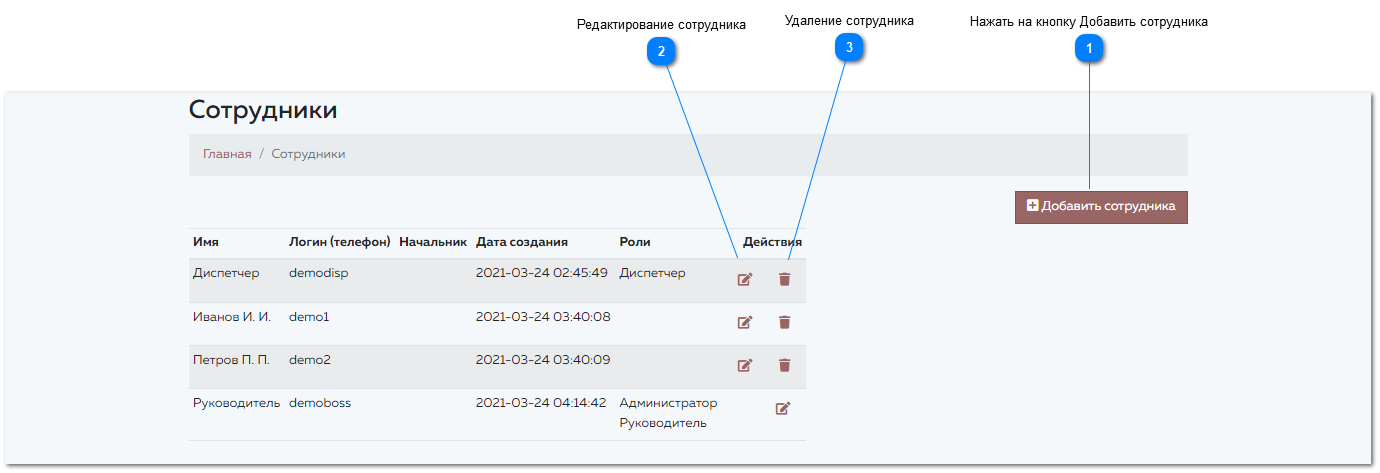
Task: Select the demo1 login cell
Action: (309, 317)
